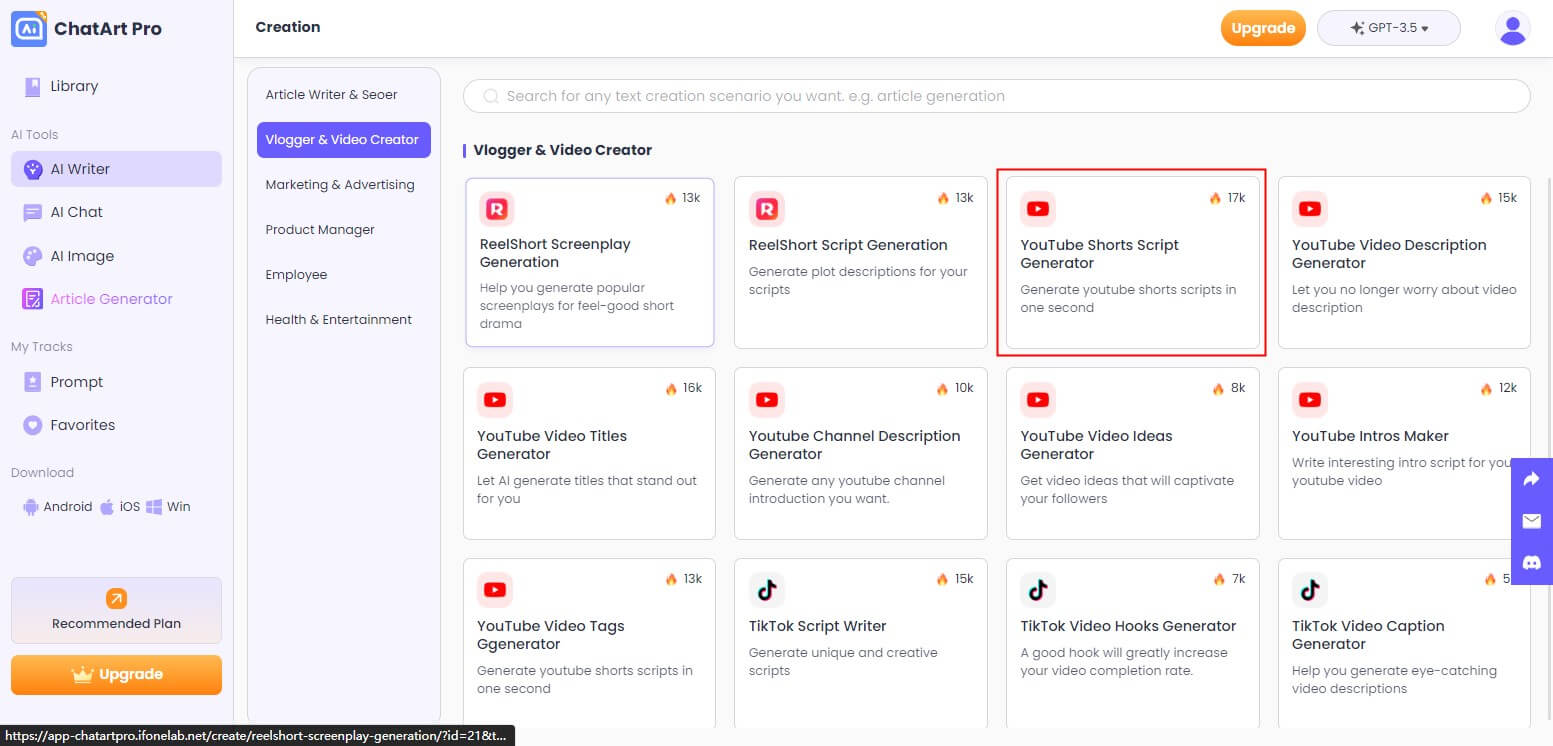Click YouTube icon on Video Tags Ggenerator

(x=494, y=590)
